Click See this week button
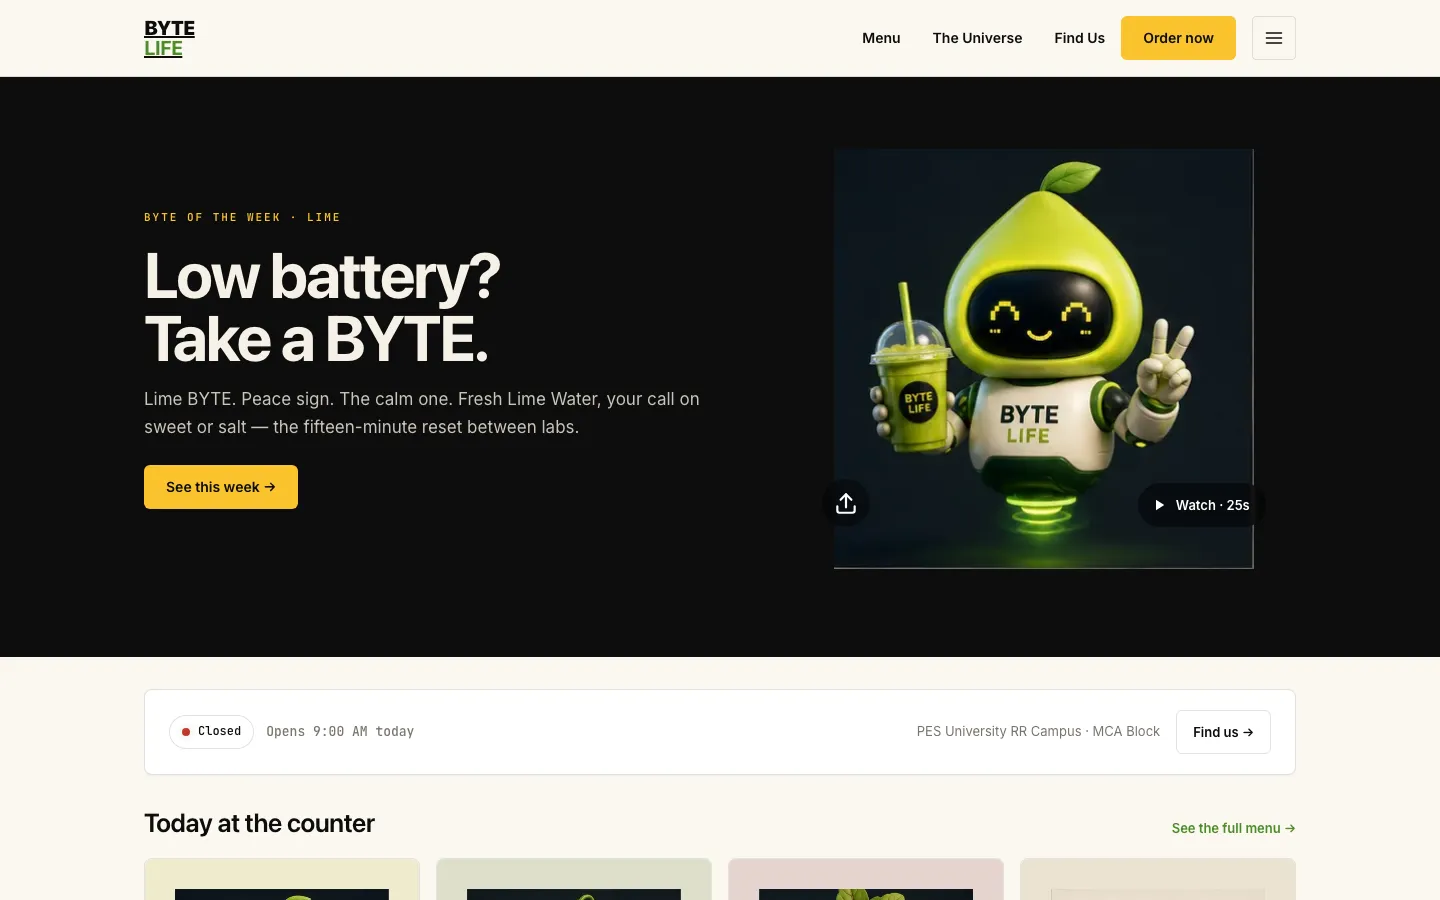The image size is (1440, 900). pyautogui.click(x=221, y=487)
